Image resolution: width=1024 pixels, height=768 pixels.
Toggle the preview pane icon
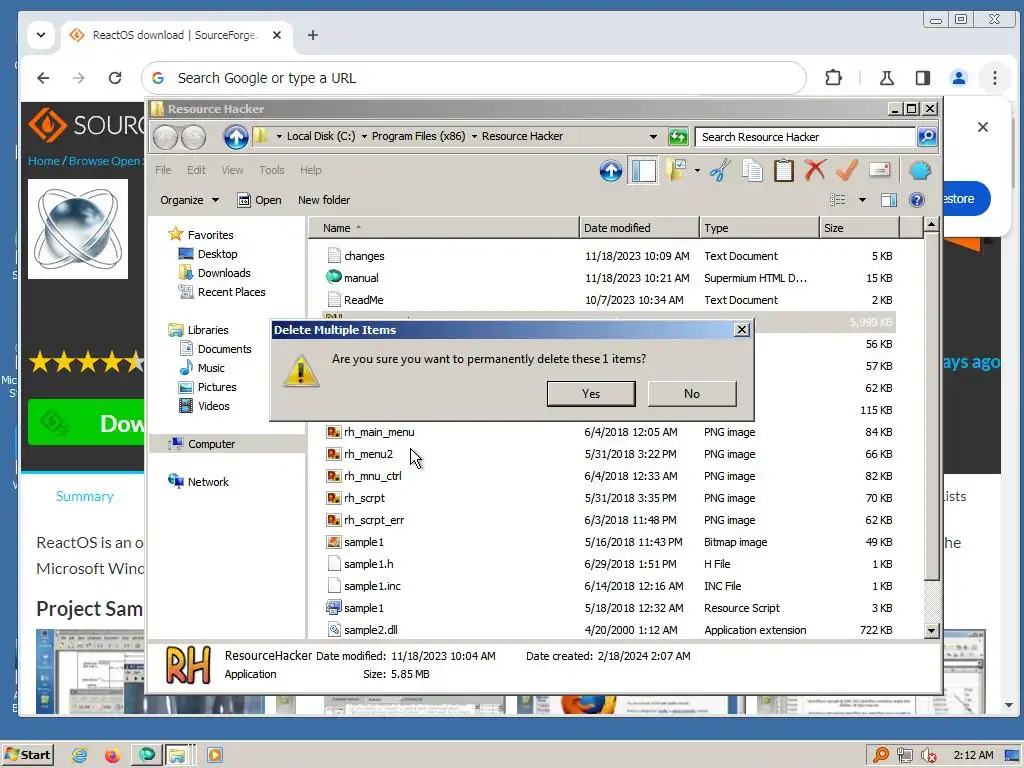click(x=889, y=200)
